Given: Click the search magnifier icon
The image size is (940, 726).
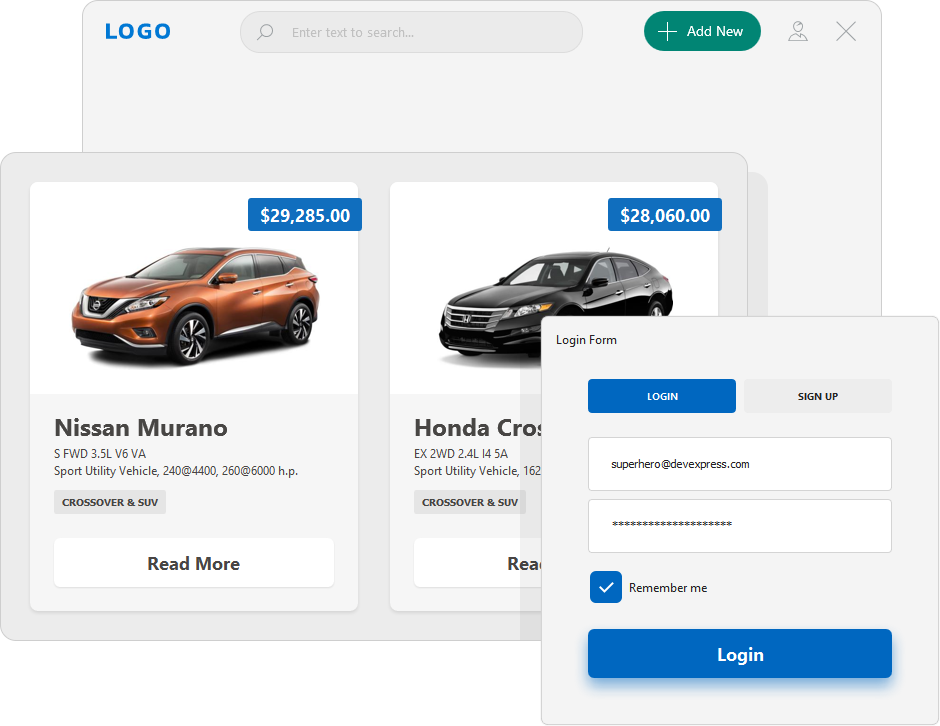Looking at the screenshot, I should pyautogui.click(x=263, y=31).
